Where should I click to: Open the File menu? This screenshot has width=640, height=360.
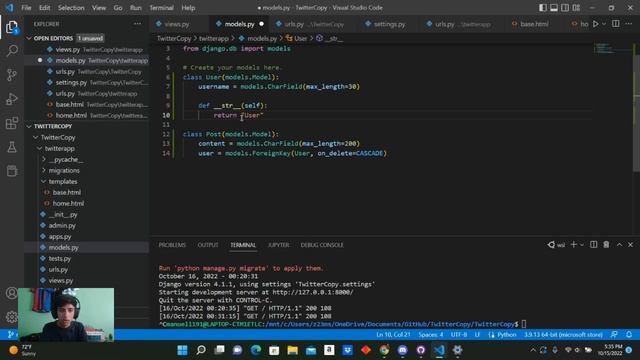point(26,8)
